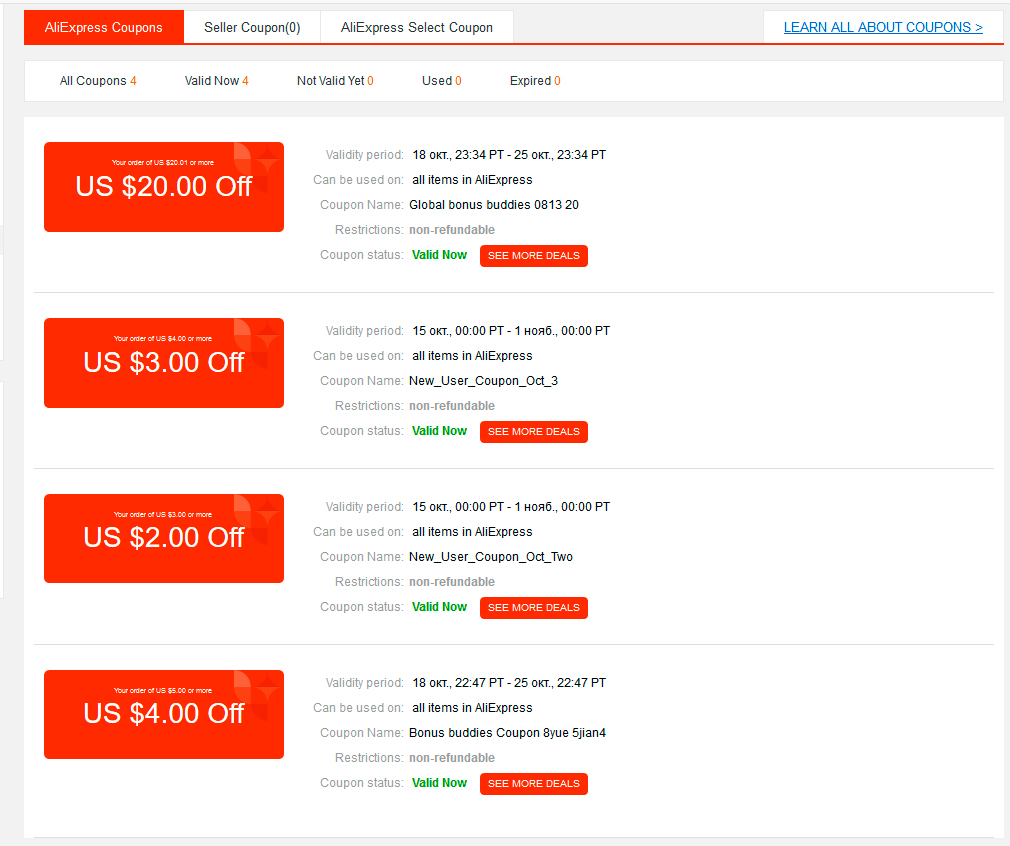Select the US $3.00 Off coupon card
The height and width of the screenshot is (846, 1010).
click(164, 363)
